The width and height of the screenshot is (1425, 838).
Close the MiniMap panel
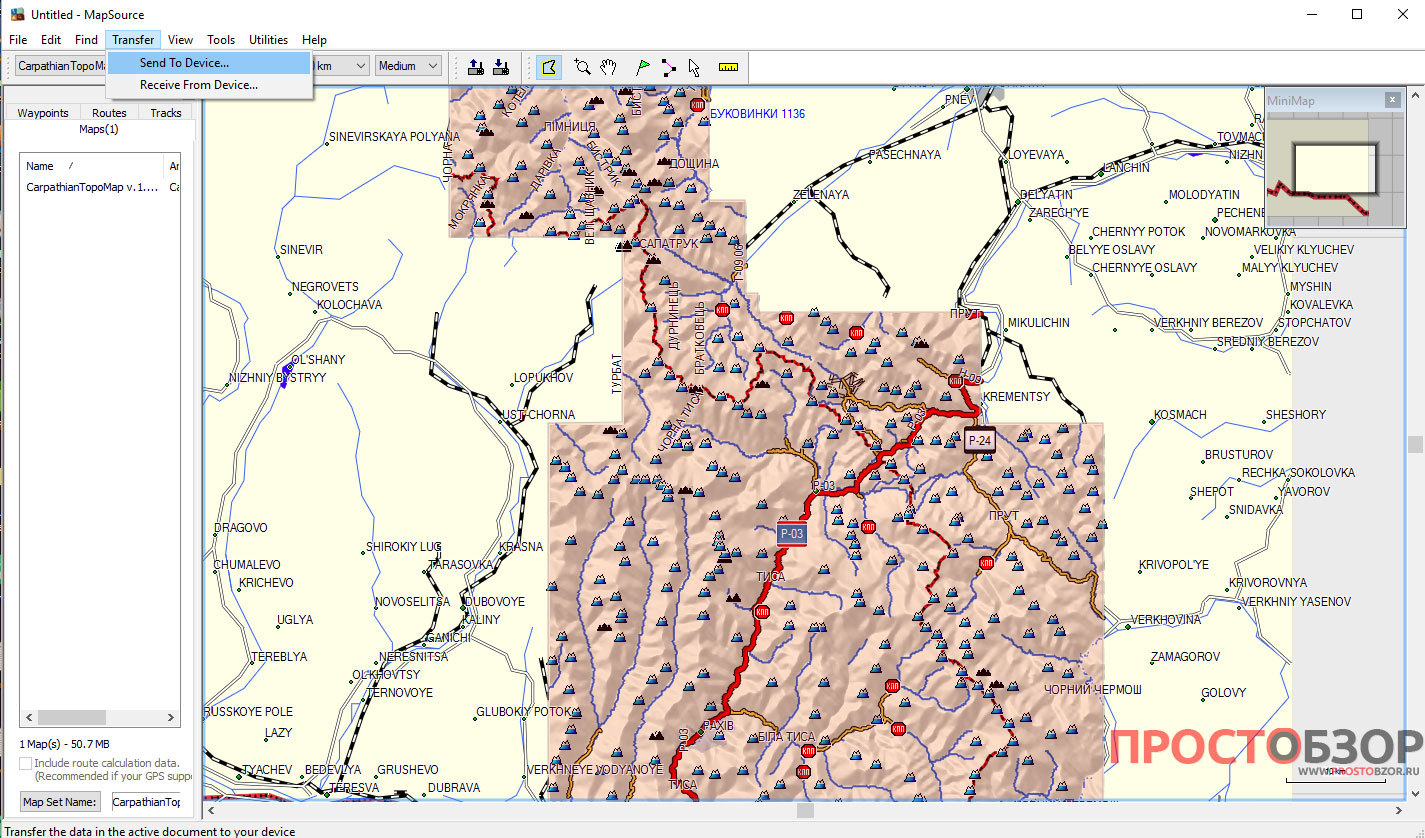pos(1392,100)
